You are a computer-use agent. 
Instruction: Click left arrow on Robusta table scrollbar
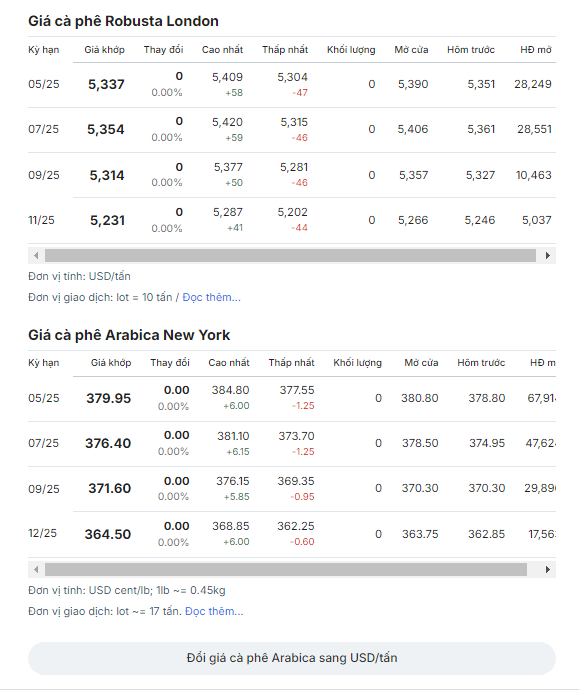[36, 256]
